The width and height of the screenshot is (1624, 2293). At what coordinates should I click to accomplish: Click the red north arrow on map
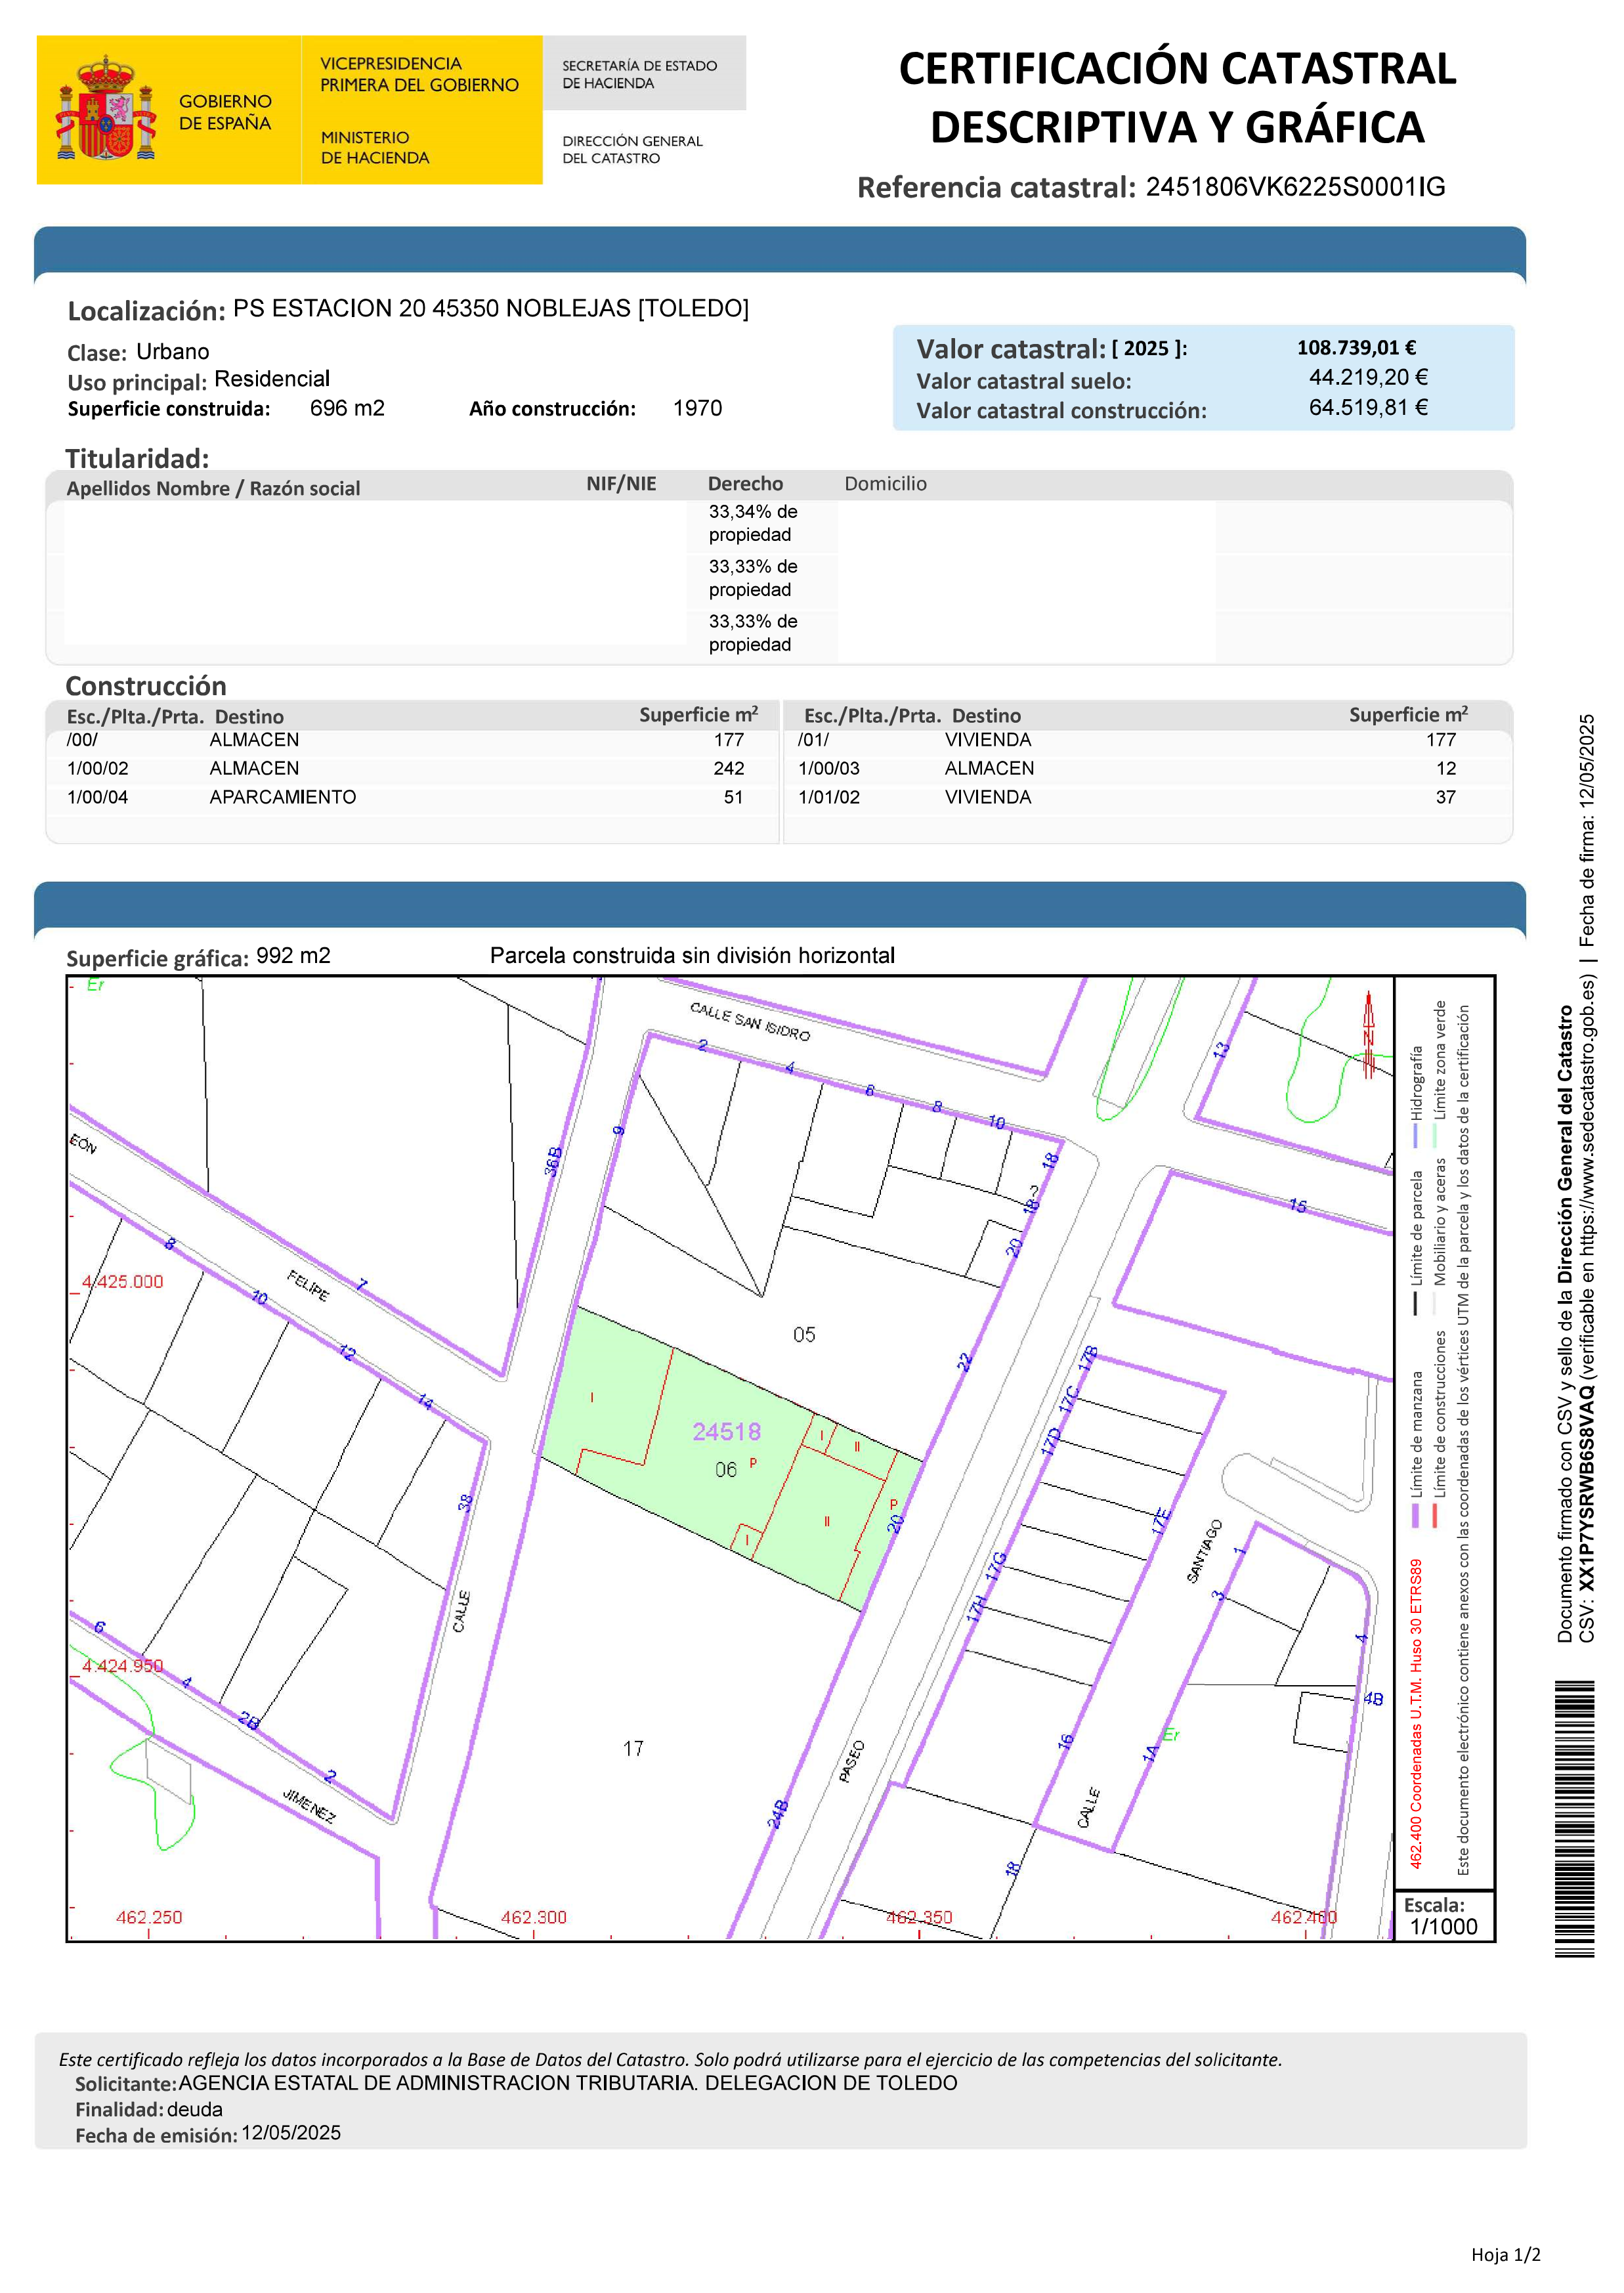click(1369, 1034)
